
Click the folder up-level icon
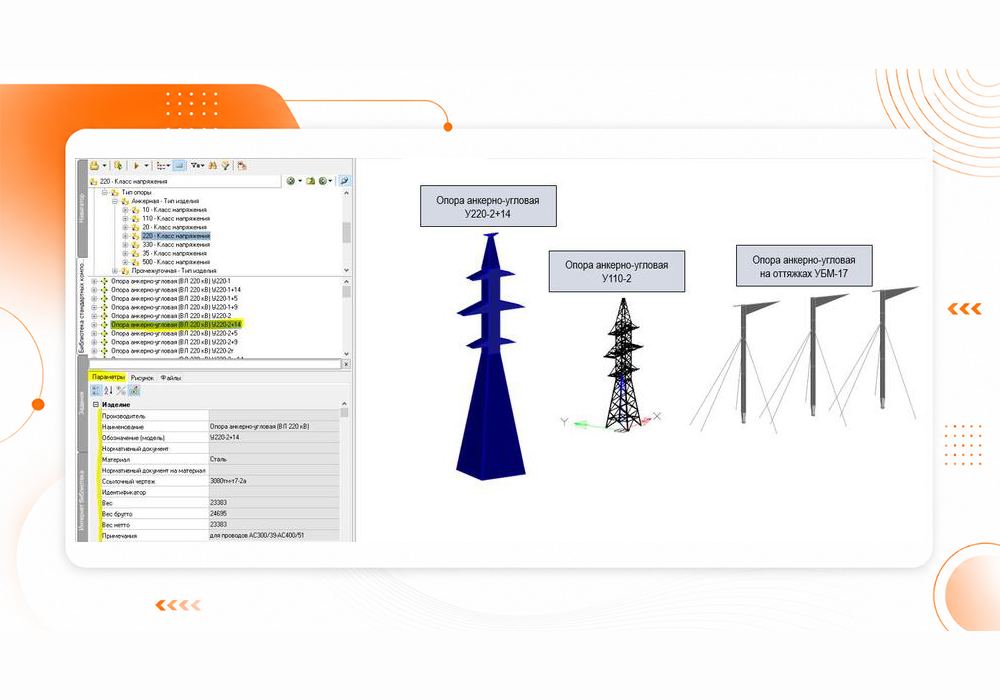coord(311,181)
